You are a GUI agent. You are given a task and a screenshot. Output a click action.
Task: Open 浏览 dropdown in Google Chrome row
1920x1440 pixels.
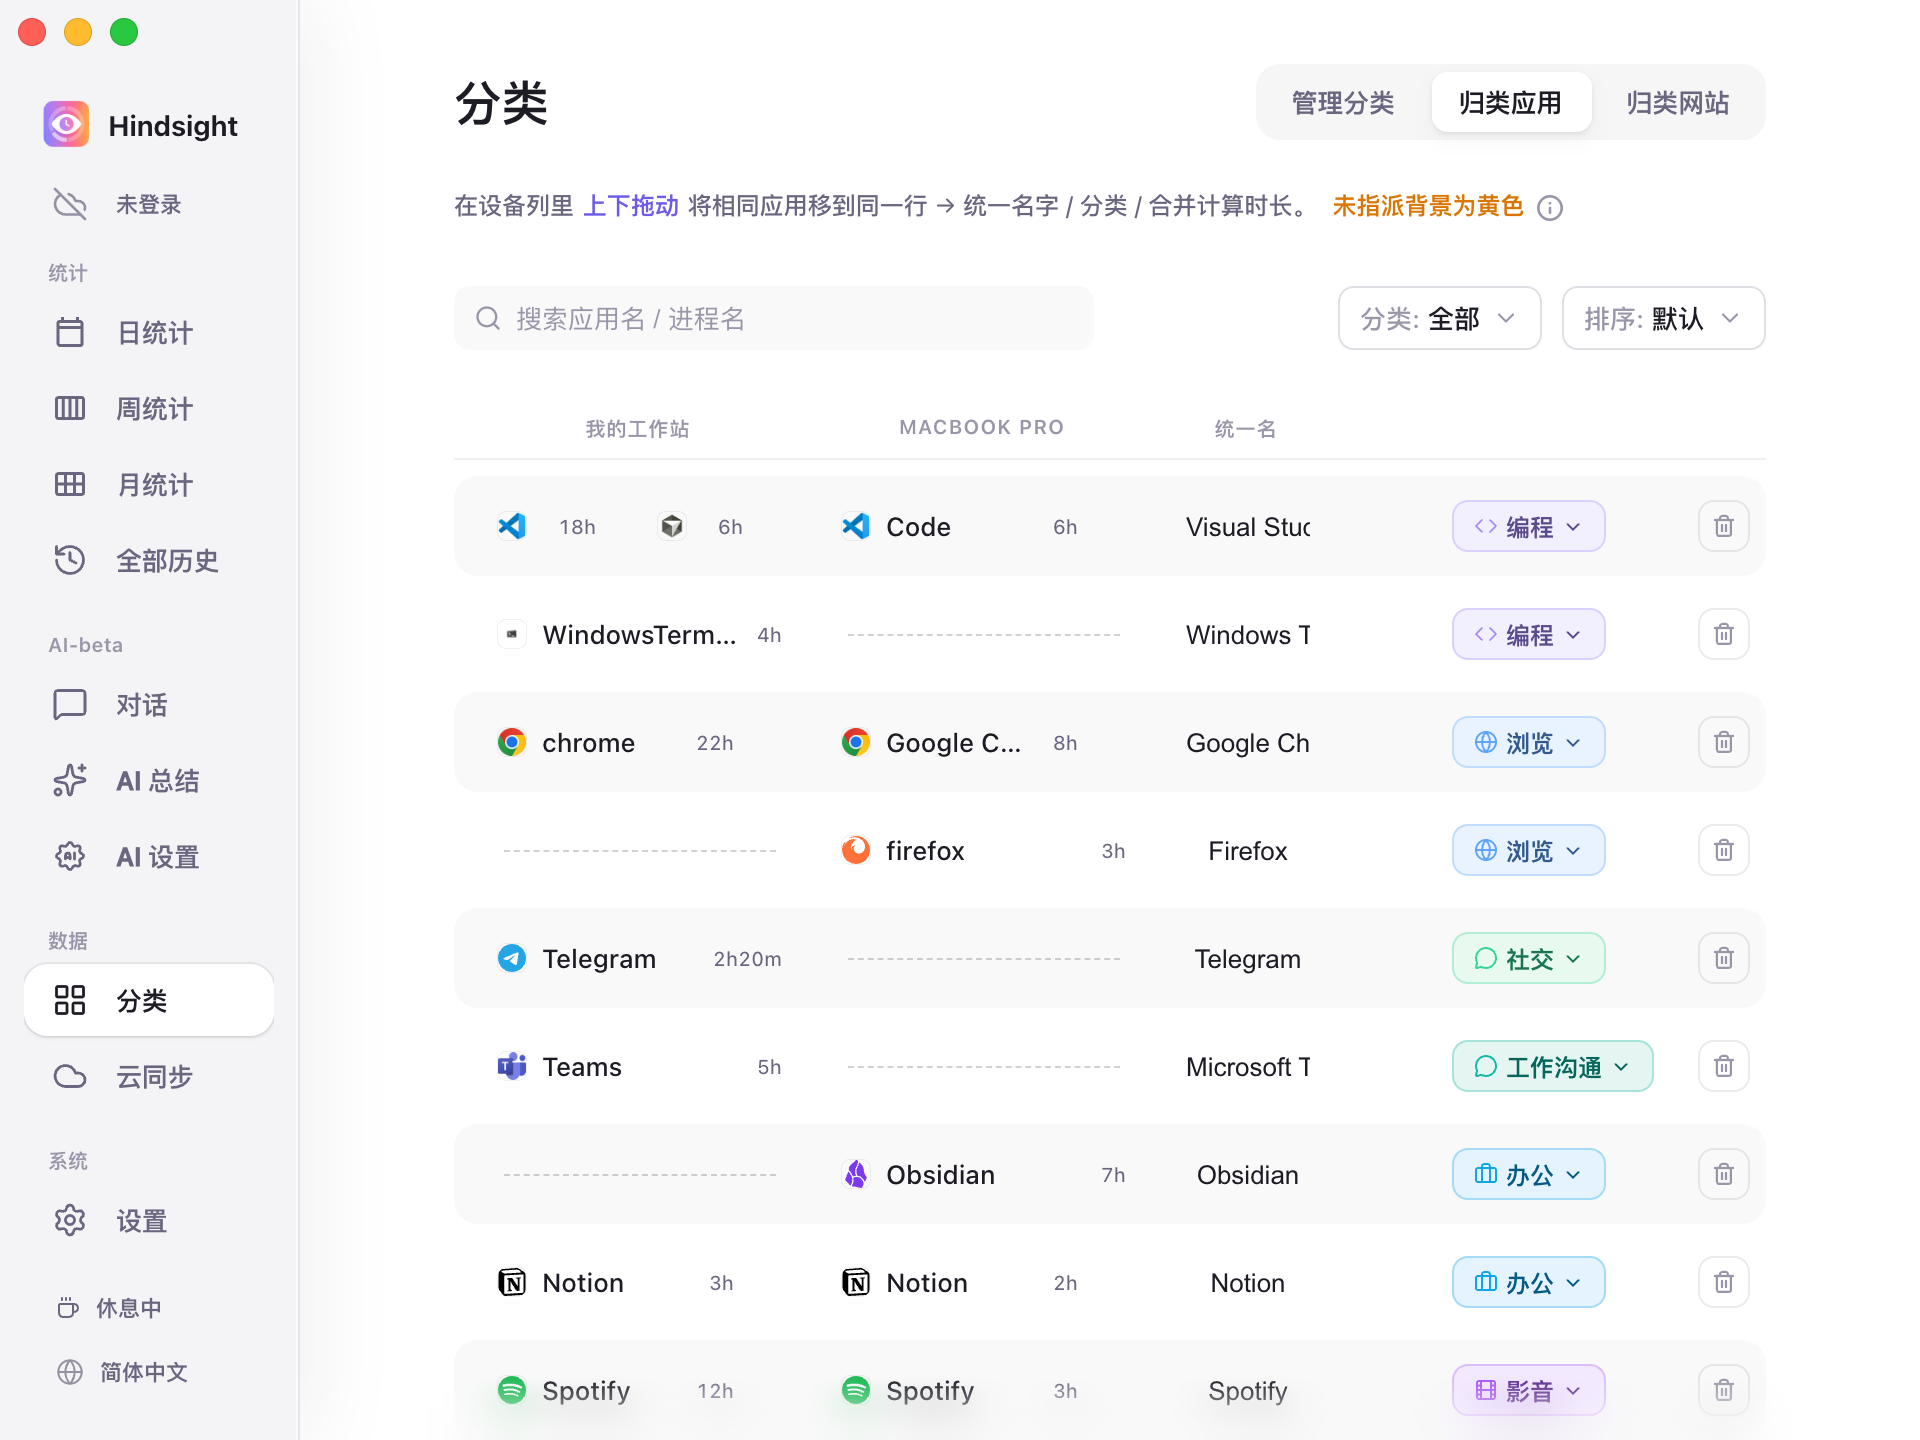click(x=1528, y=743)
